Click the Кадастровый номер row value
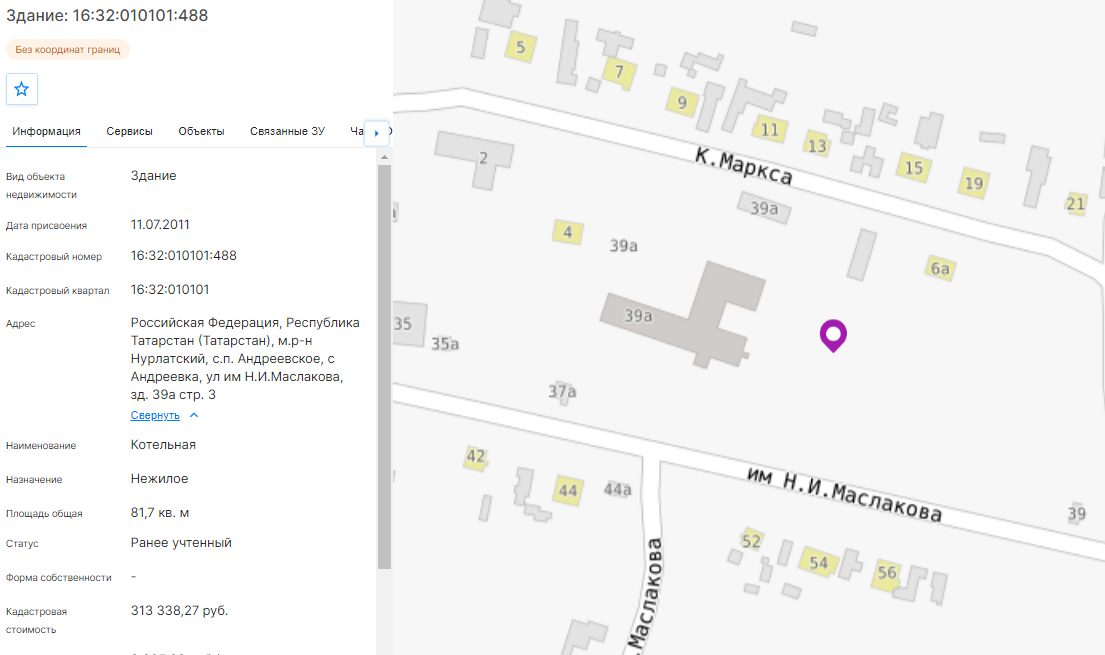Screen dimensions: 1105x655 click(x=184, y=256)
